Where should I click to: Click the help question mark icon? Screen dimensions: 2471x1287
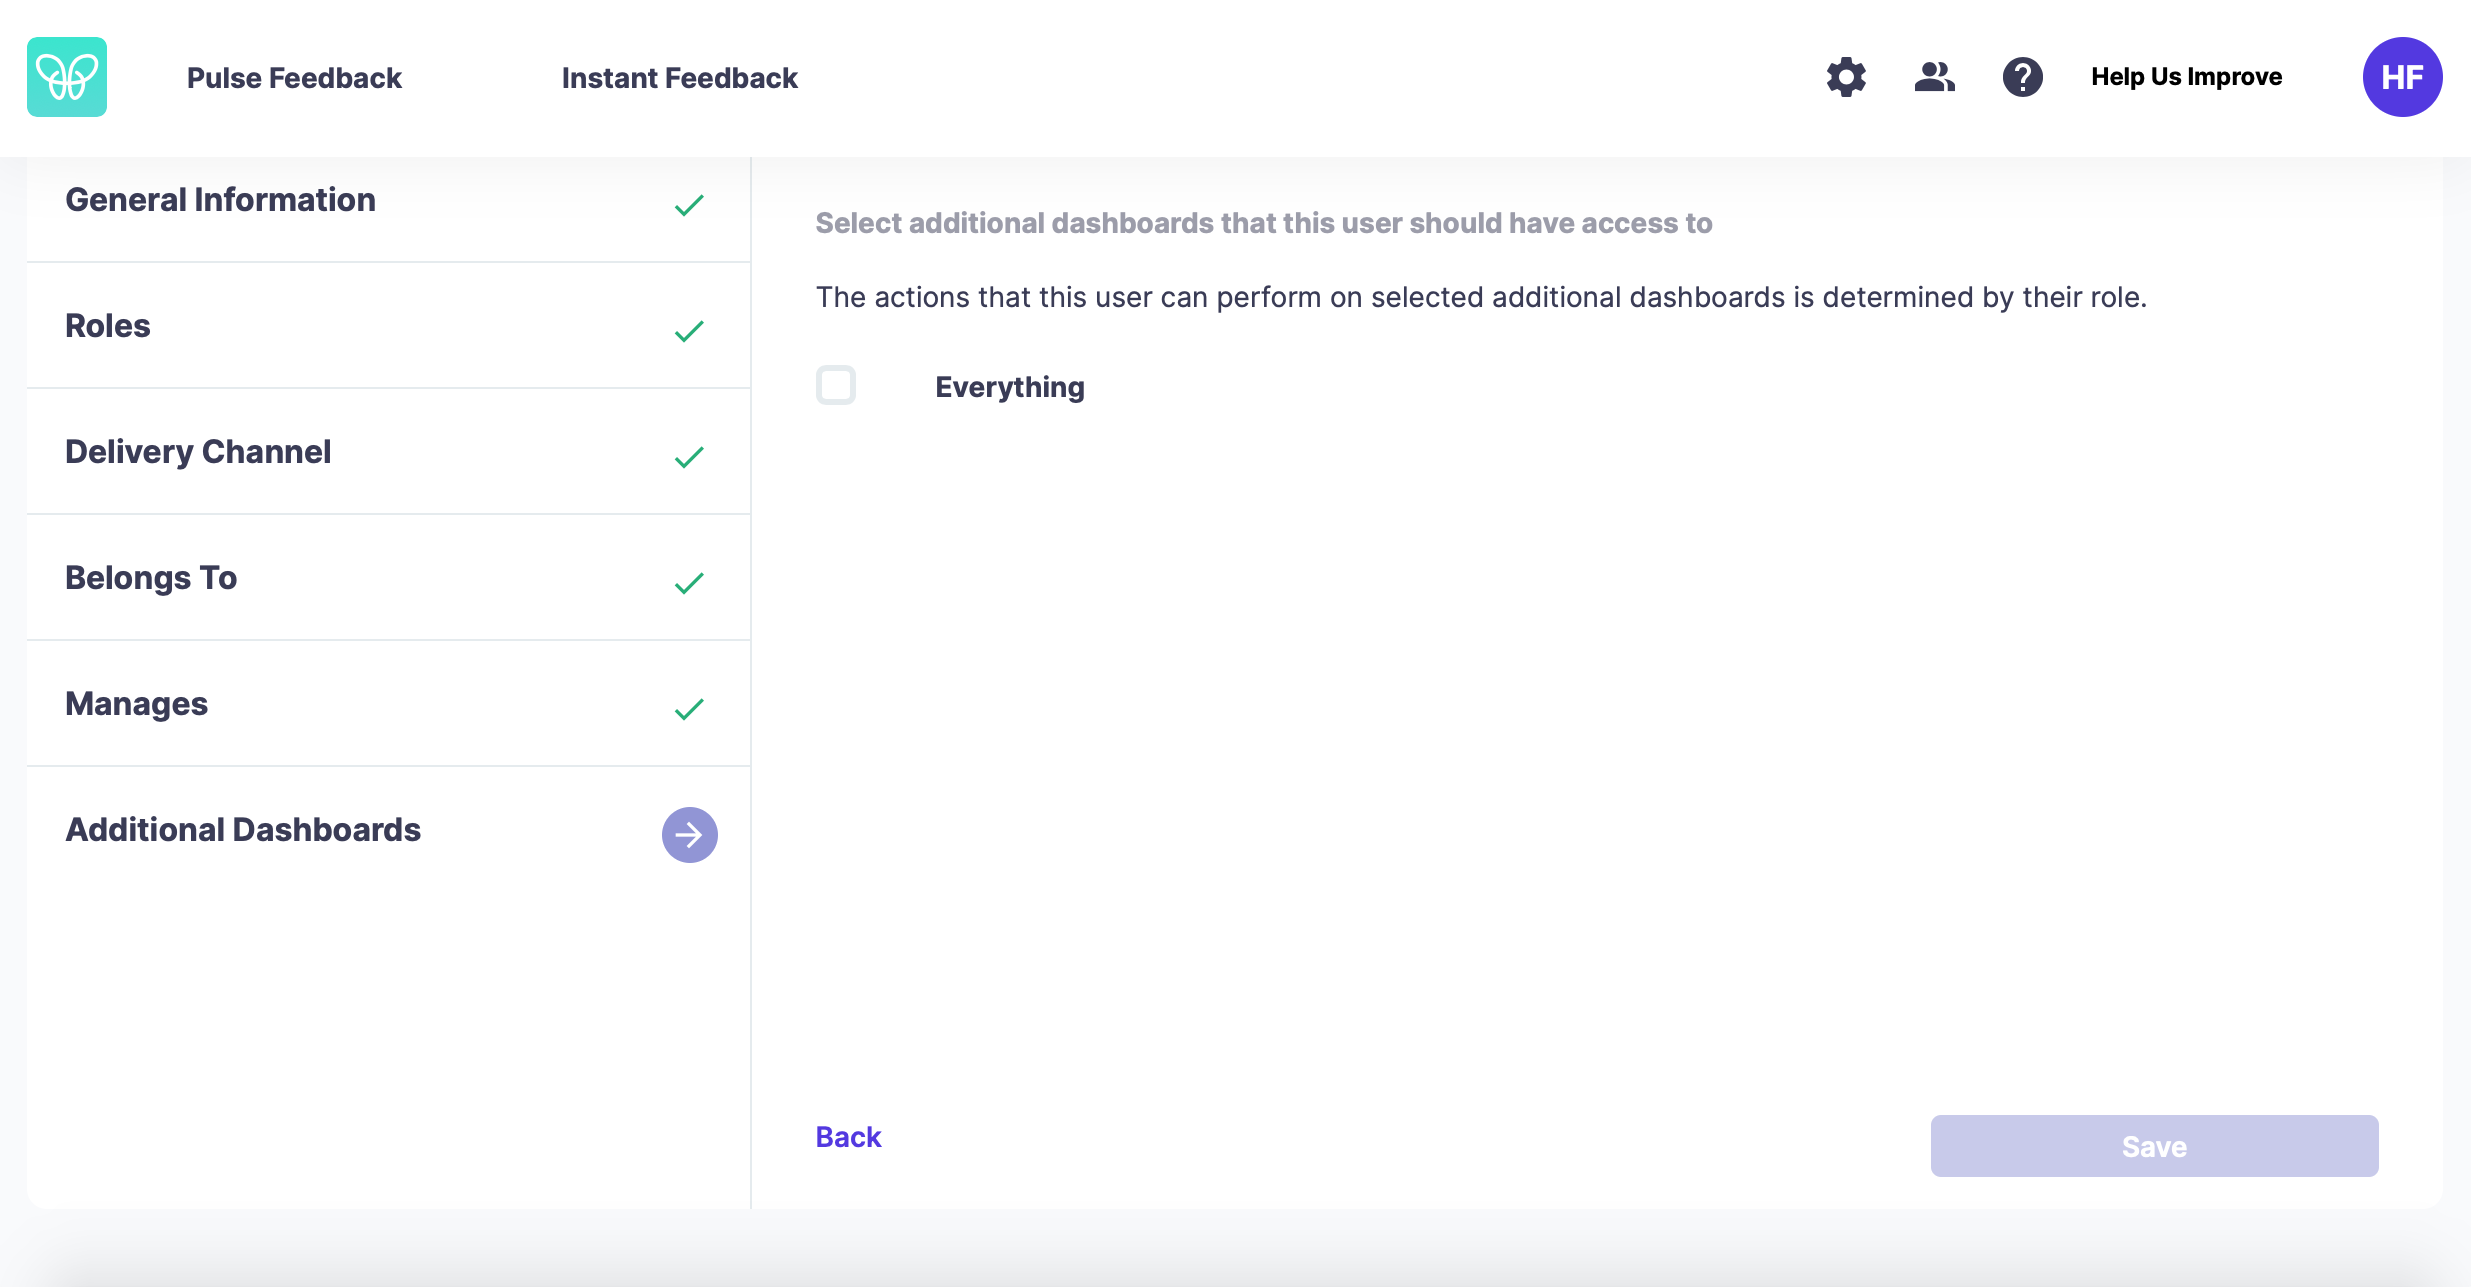2022,77
